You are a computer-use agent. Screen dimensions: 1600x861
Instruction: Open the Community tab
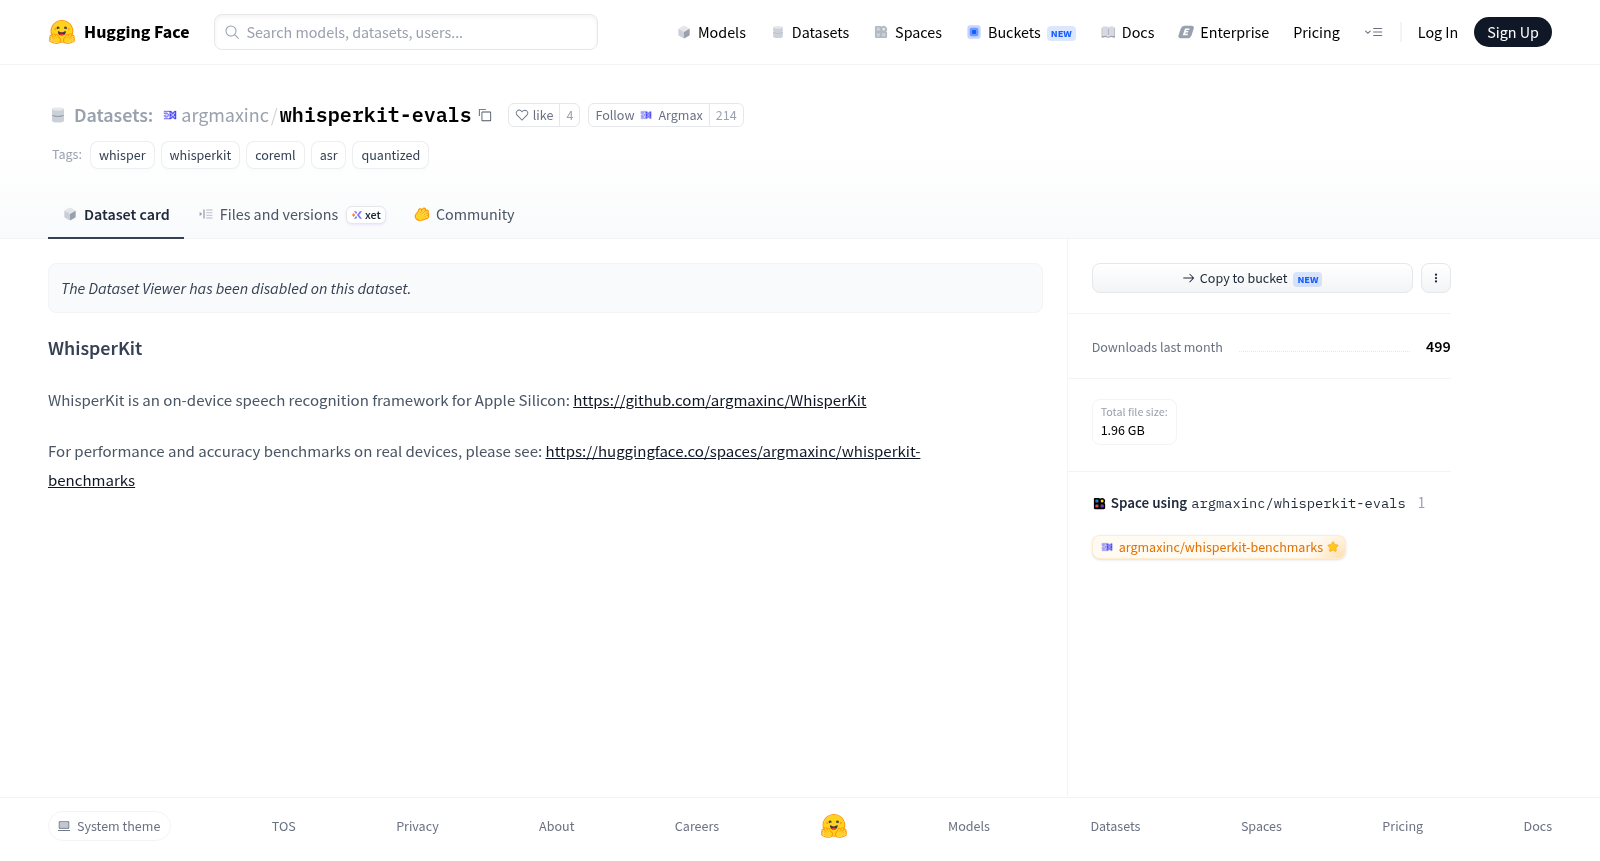click(464, 214)
